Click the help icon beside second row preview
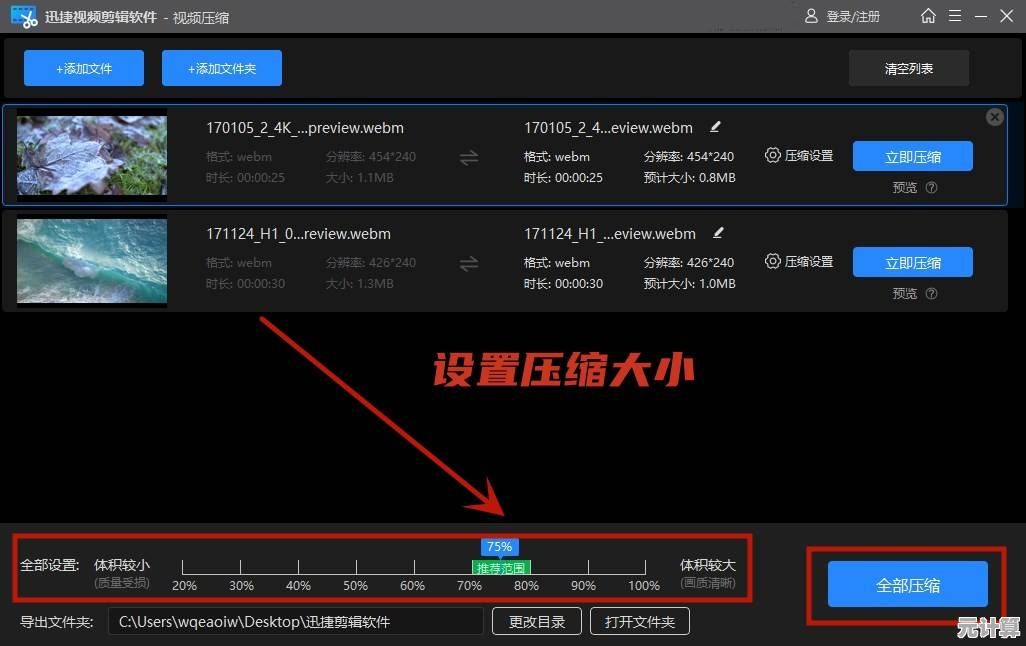Viewport: 1026px width, 646px height. click(x=931, y=293)
